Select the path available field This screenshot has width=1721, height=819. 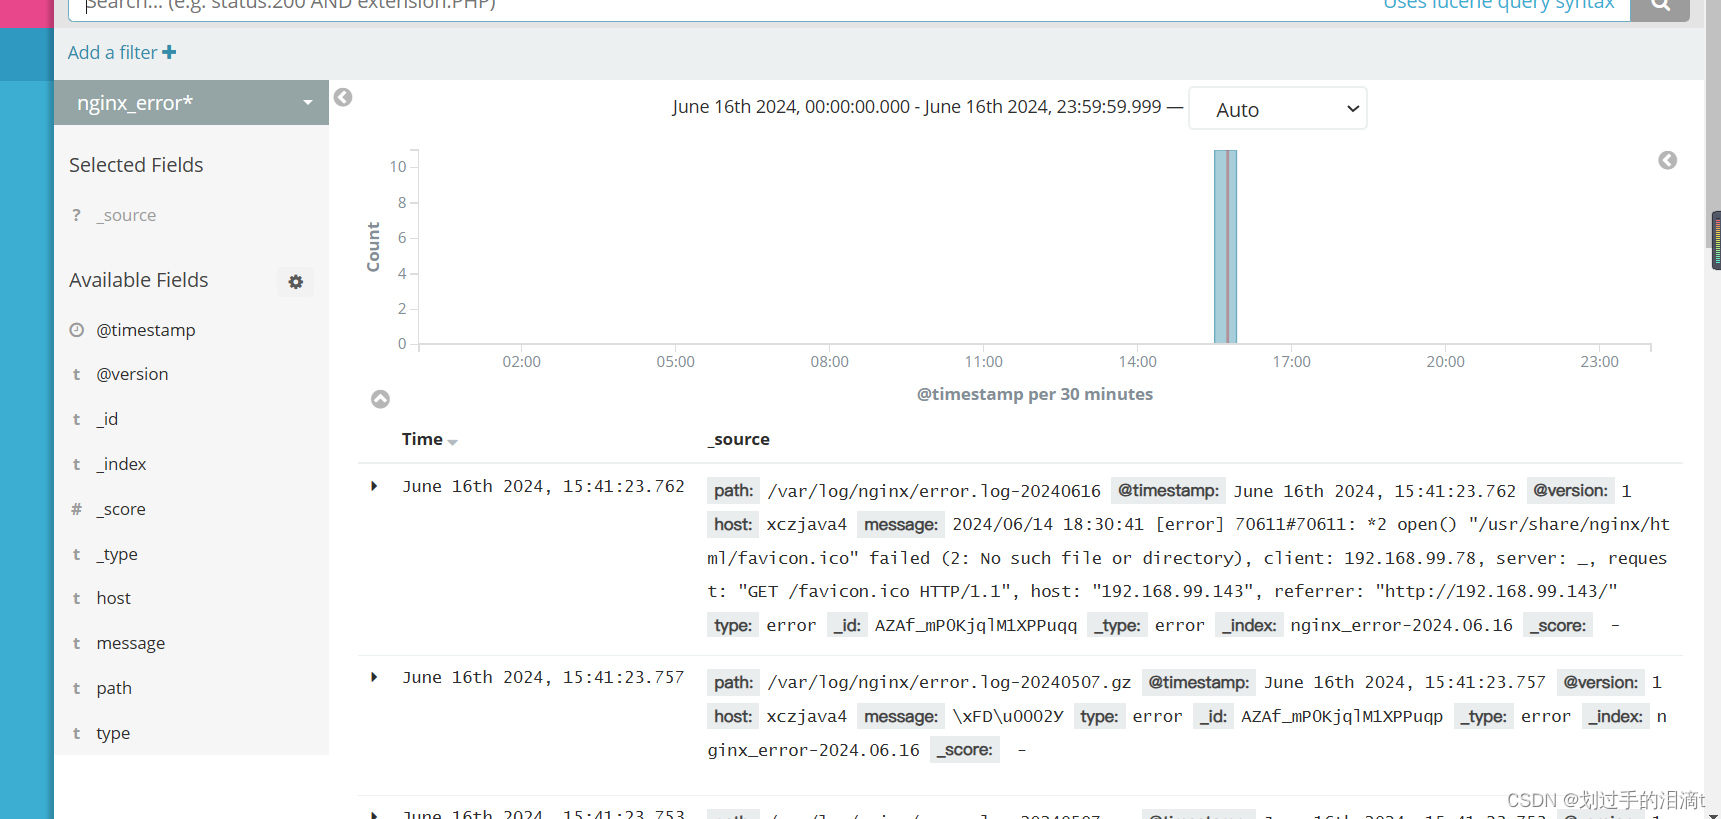[114, 688]
